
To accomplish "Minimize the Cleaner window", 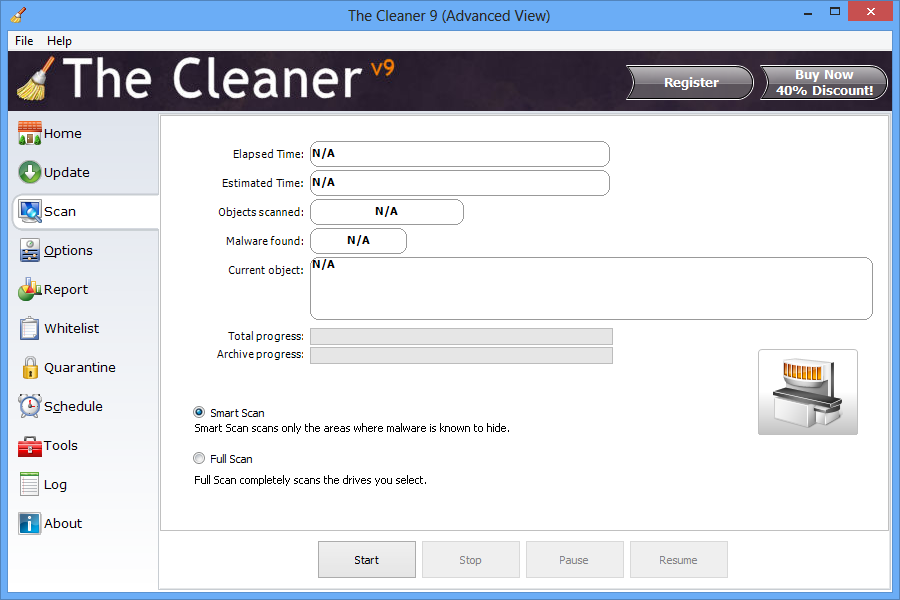I will pyautogui.click(x=808, y=12).
